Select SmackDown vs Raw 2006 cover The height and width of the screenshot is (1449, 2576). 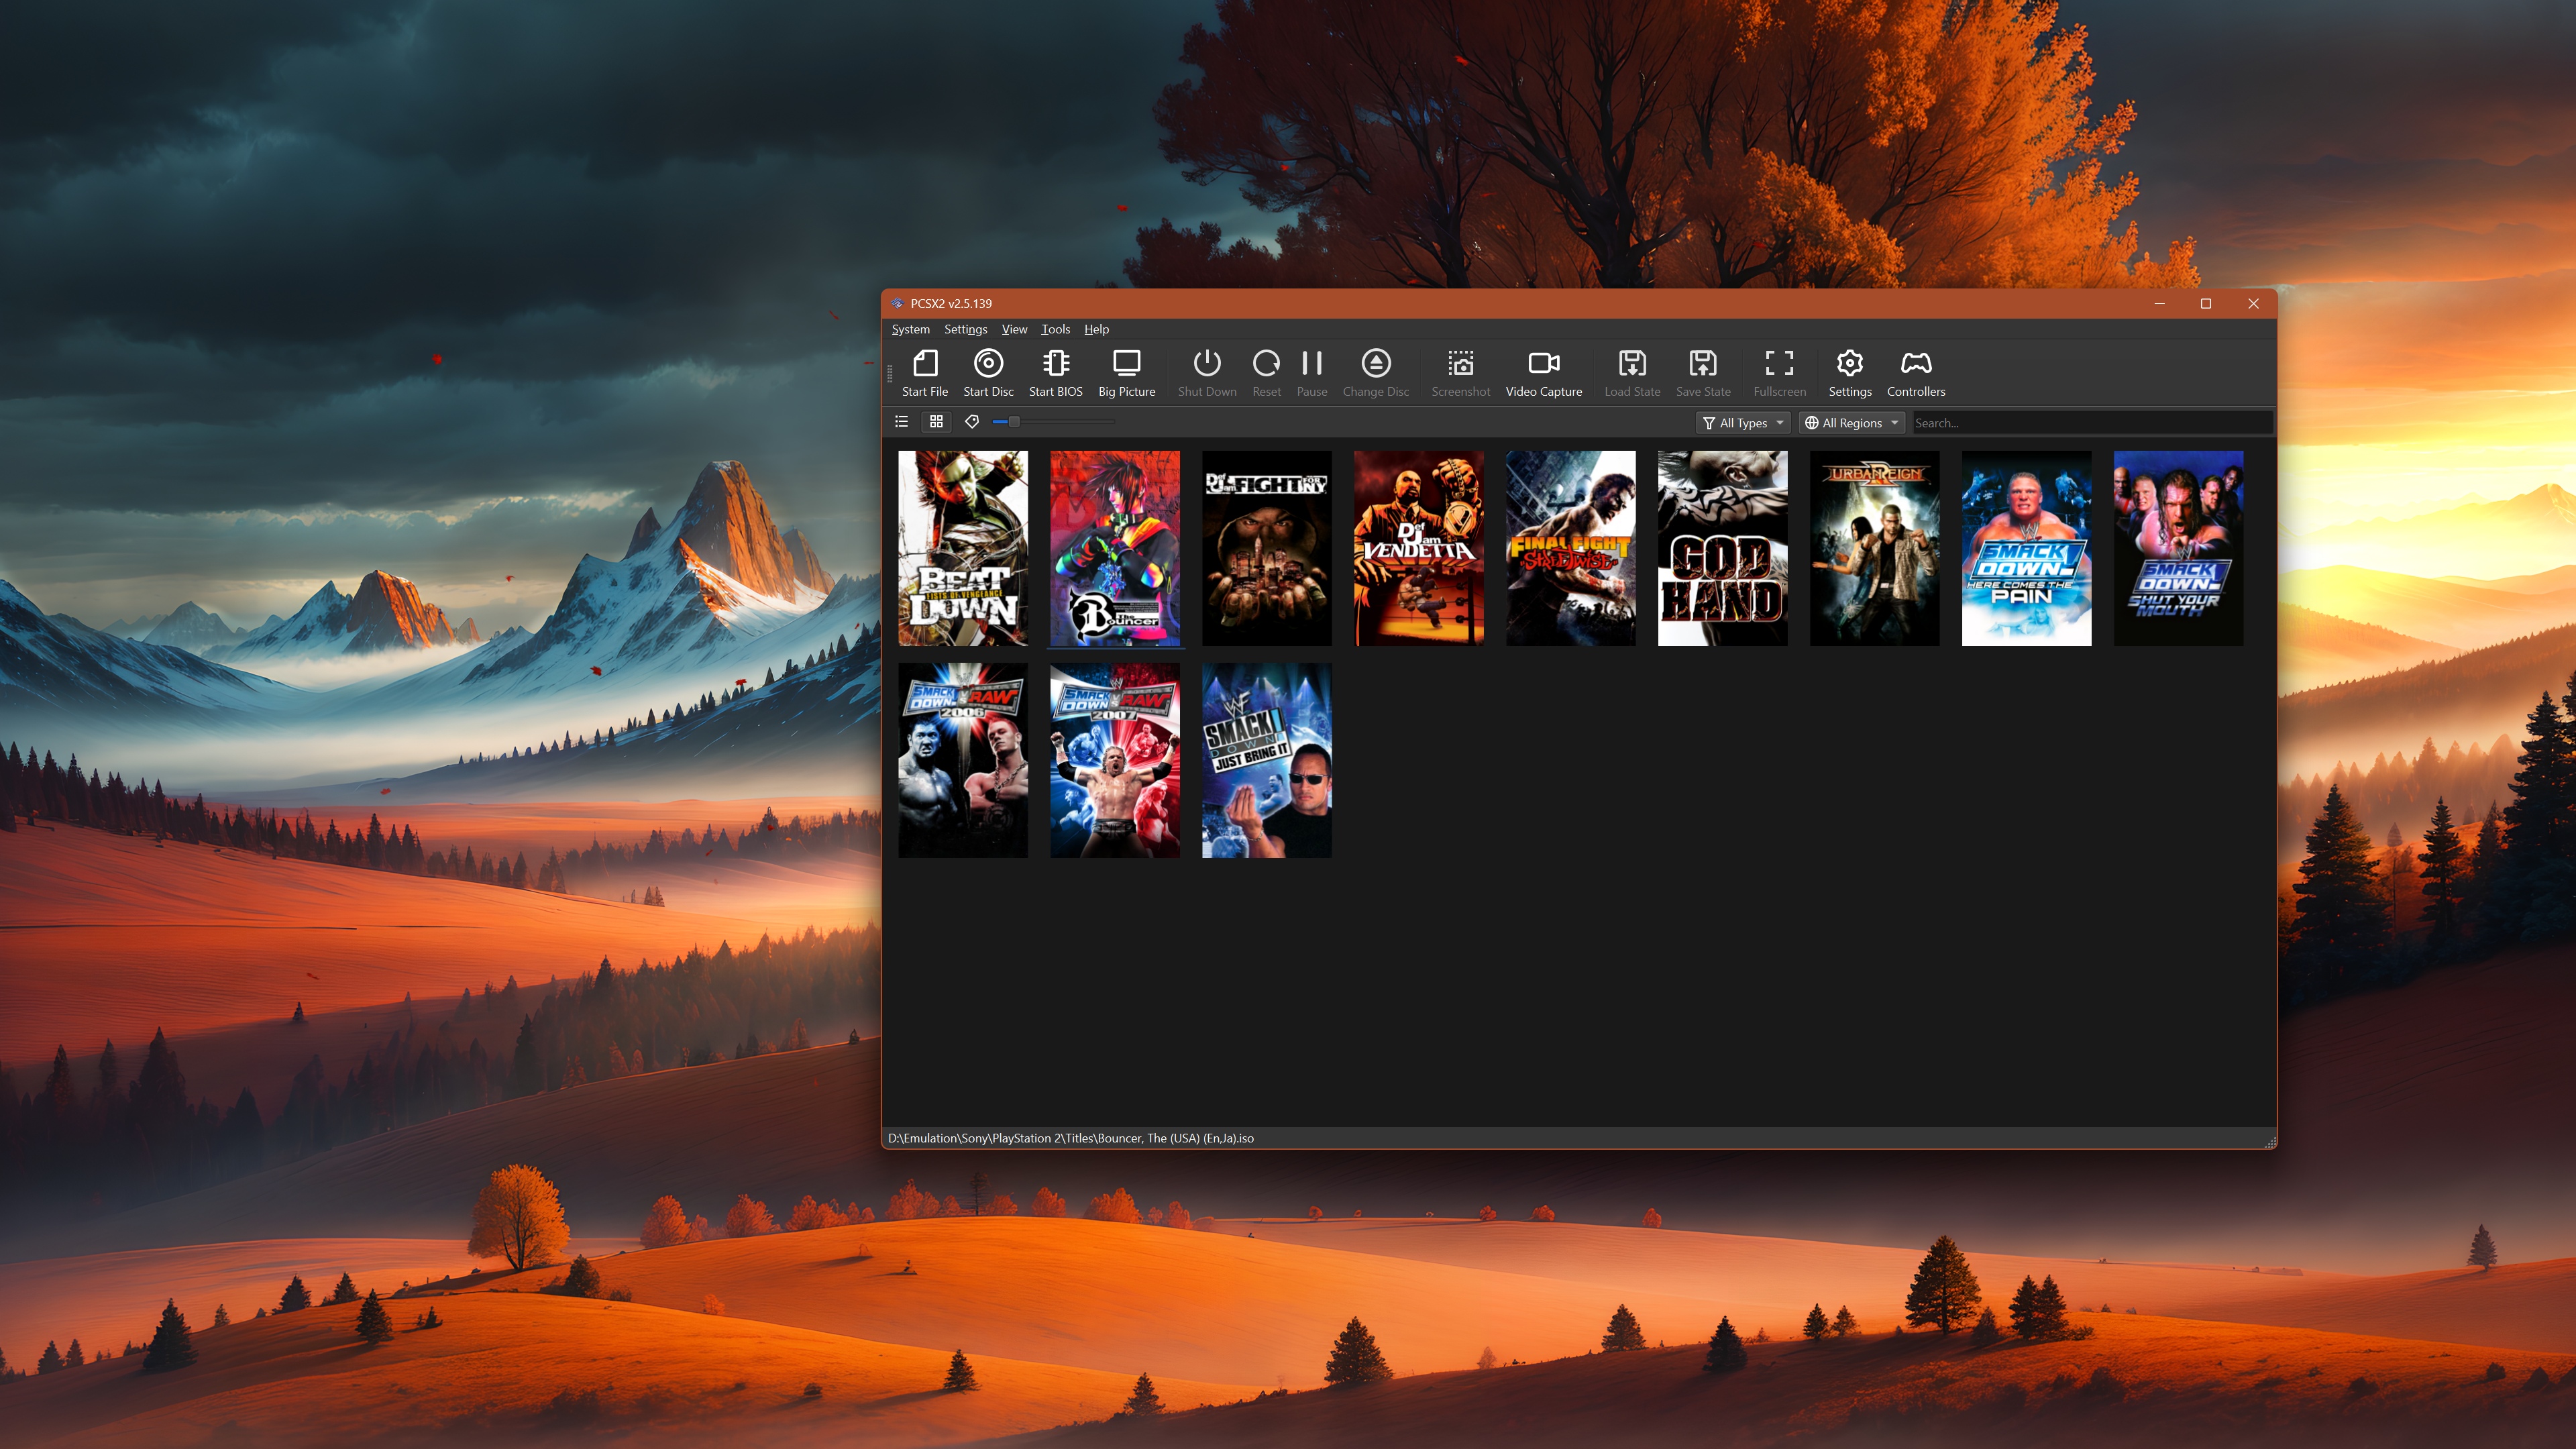coord(962,760)
